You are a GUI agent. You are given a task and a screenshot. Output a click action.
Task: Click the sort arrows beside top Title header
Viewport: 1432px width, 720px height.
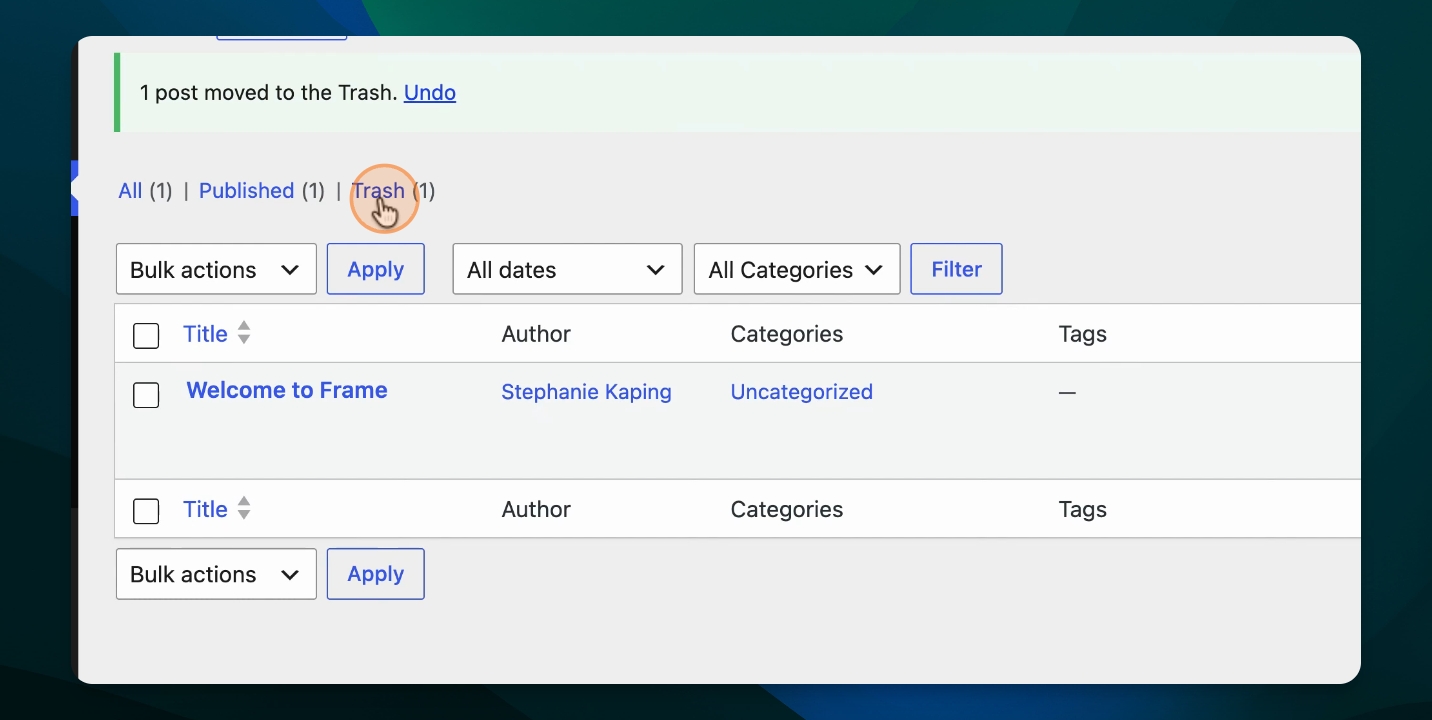(243, 333)
